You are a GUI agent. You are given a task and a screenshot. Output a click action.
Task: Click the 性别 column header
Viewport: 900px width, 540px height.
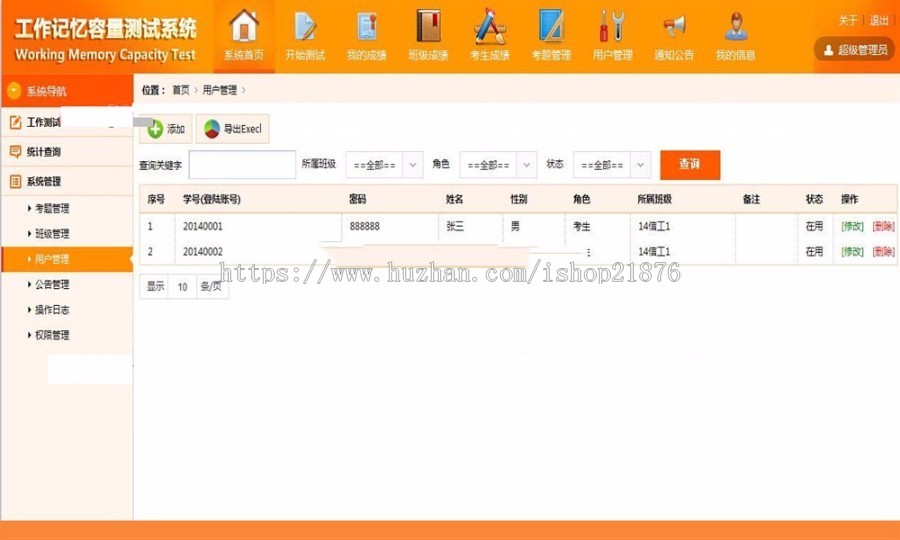[x=519, y=199]
